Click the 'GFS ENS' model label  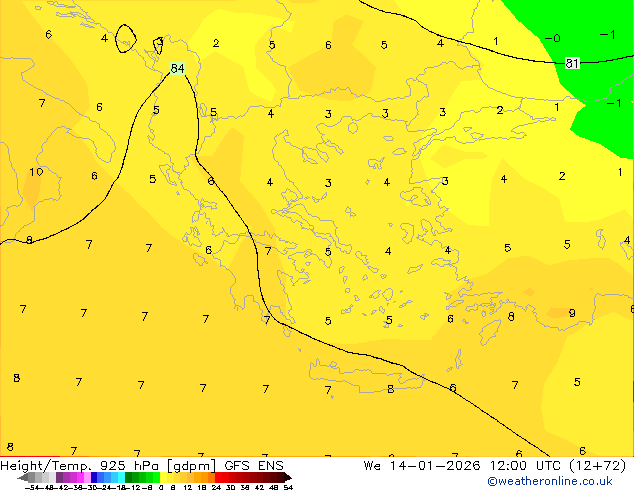click(x=254, y=466)
